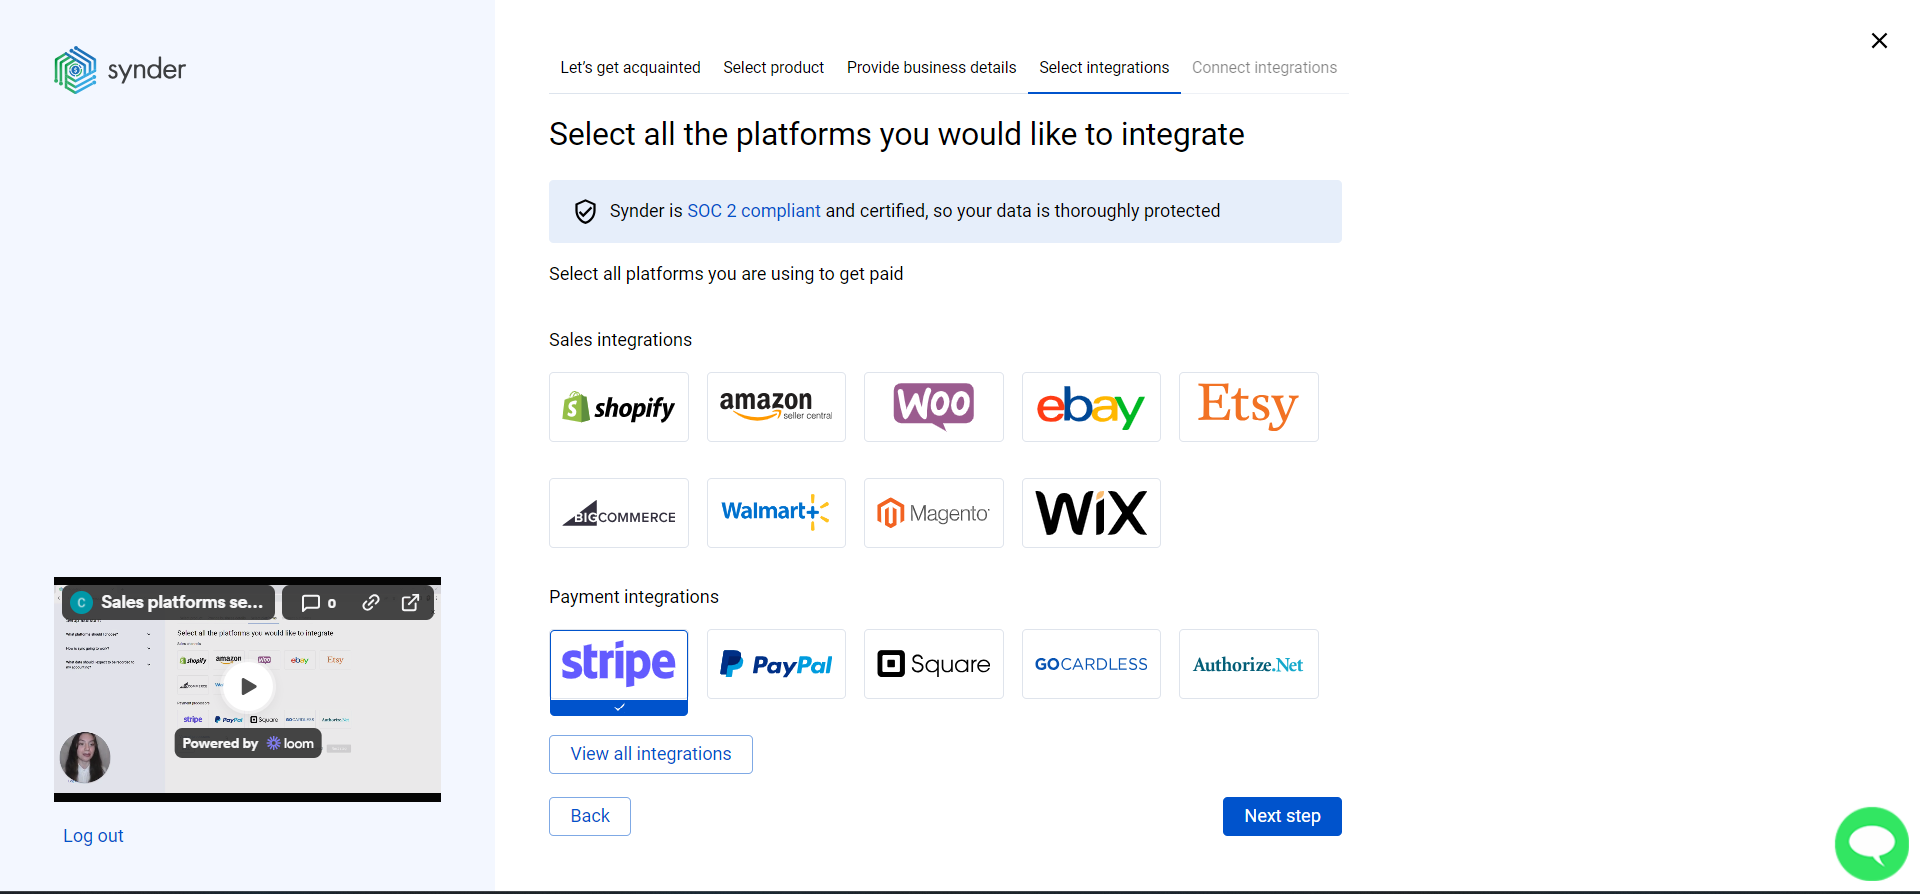Image resolution: width=1920 pixels, height=894 pixels.
Task: Switch to the Select product tab
Action: [x=773, y=67]
